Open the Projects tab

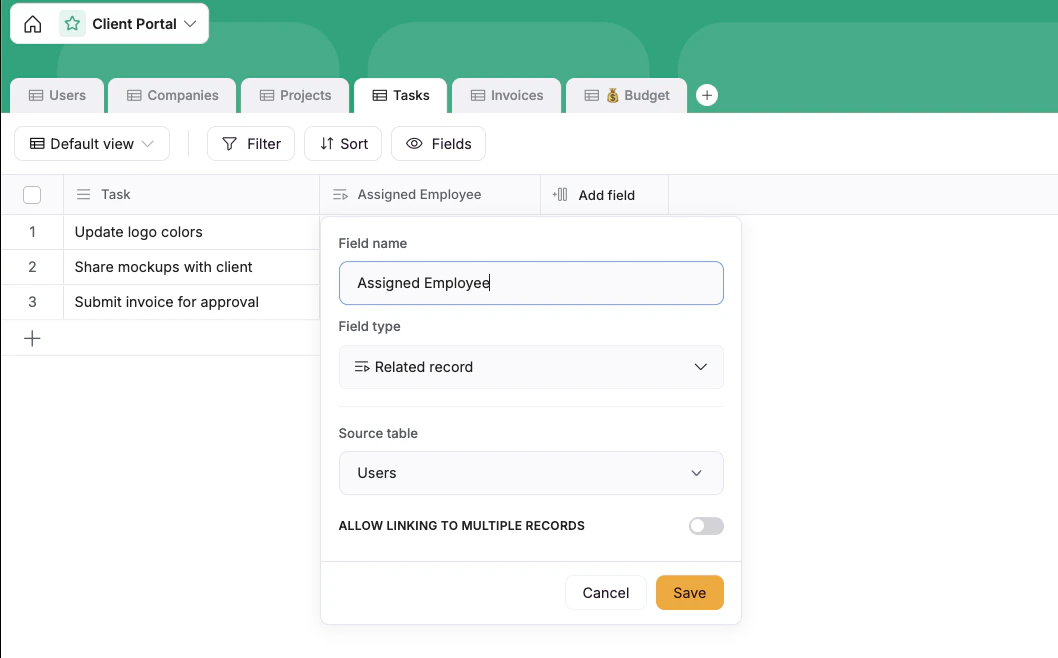[x=295, y=95]
